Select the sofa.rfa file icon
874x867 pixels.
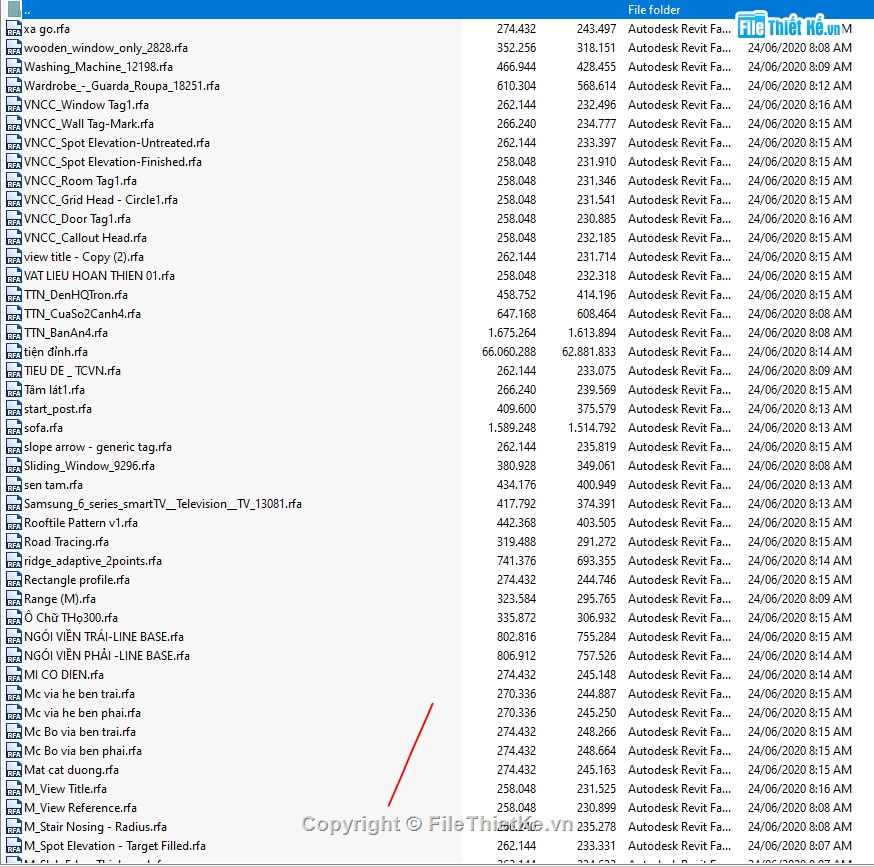(x=13, y=428)
